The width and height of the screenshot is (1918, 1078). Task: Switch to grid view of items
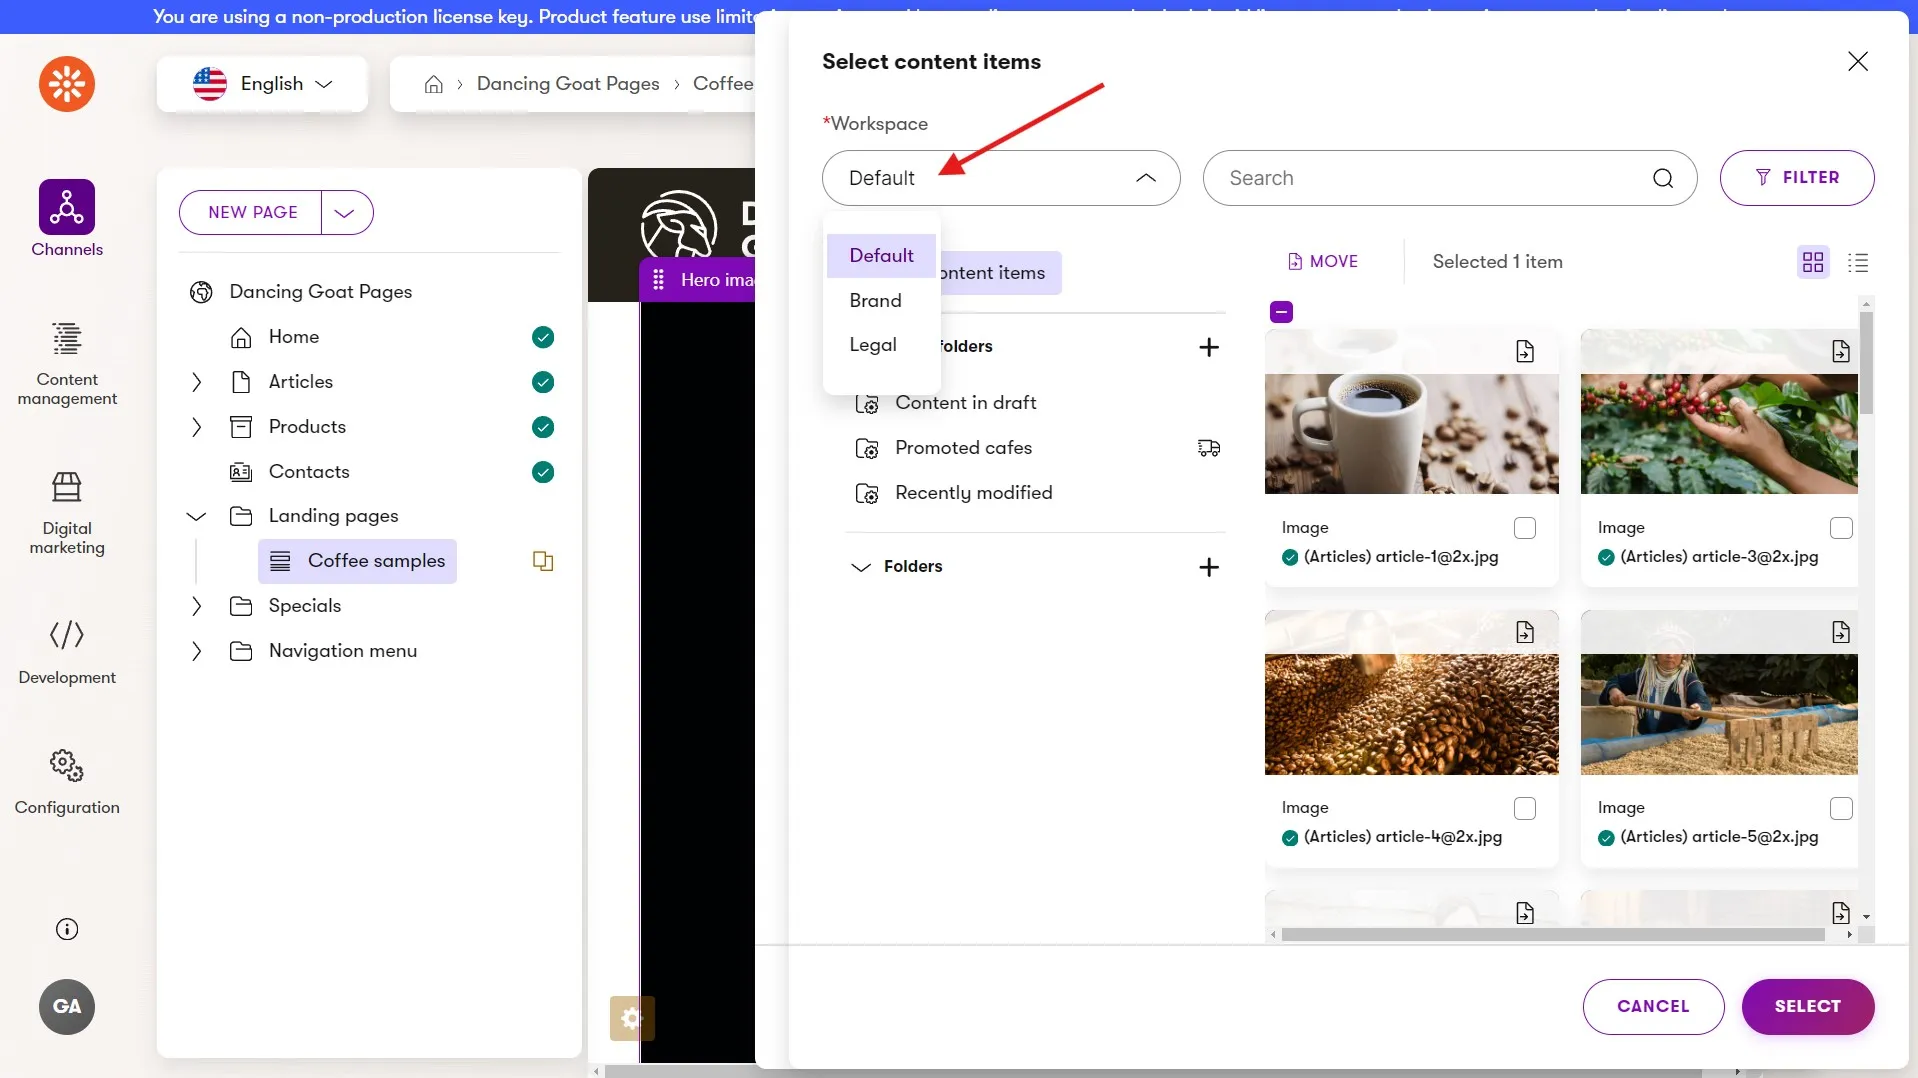tap(1813, 262)
